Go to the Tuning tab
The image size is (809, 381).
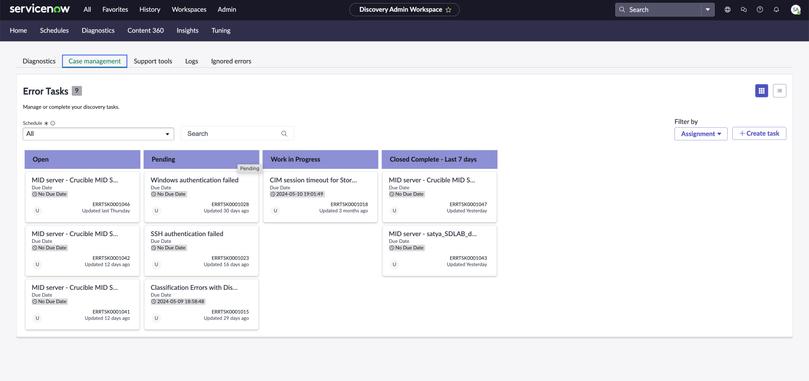click(221, 30)
